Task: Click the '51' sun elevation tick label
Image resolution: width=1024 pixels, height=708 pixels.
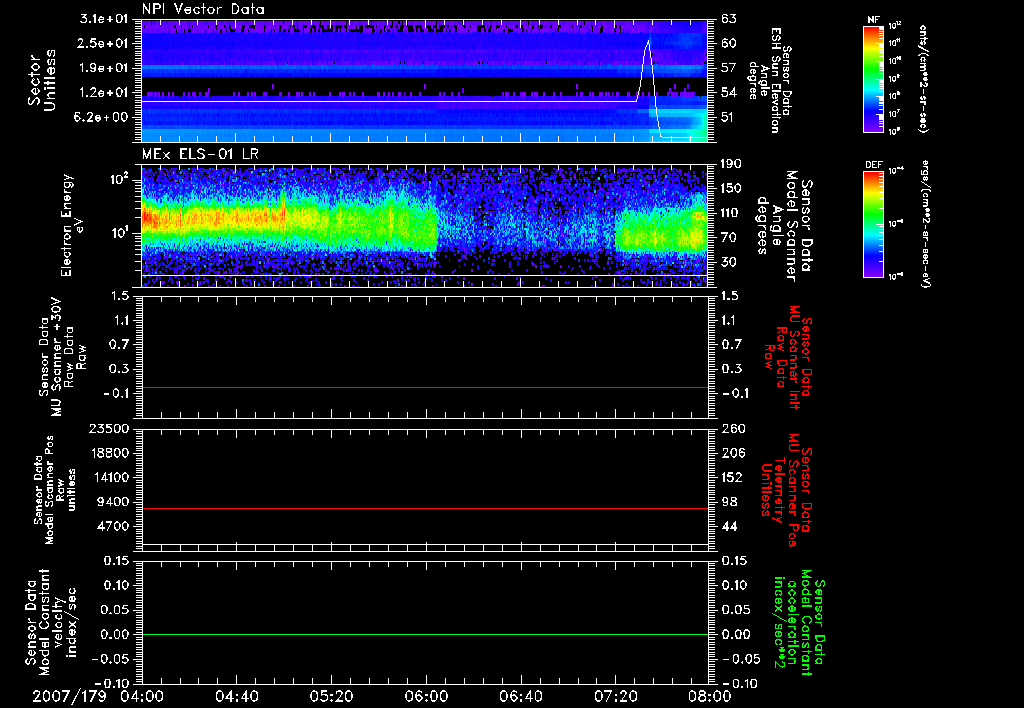Action: (x=729, y=117)
